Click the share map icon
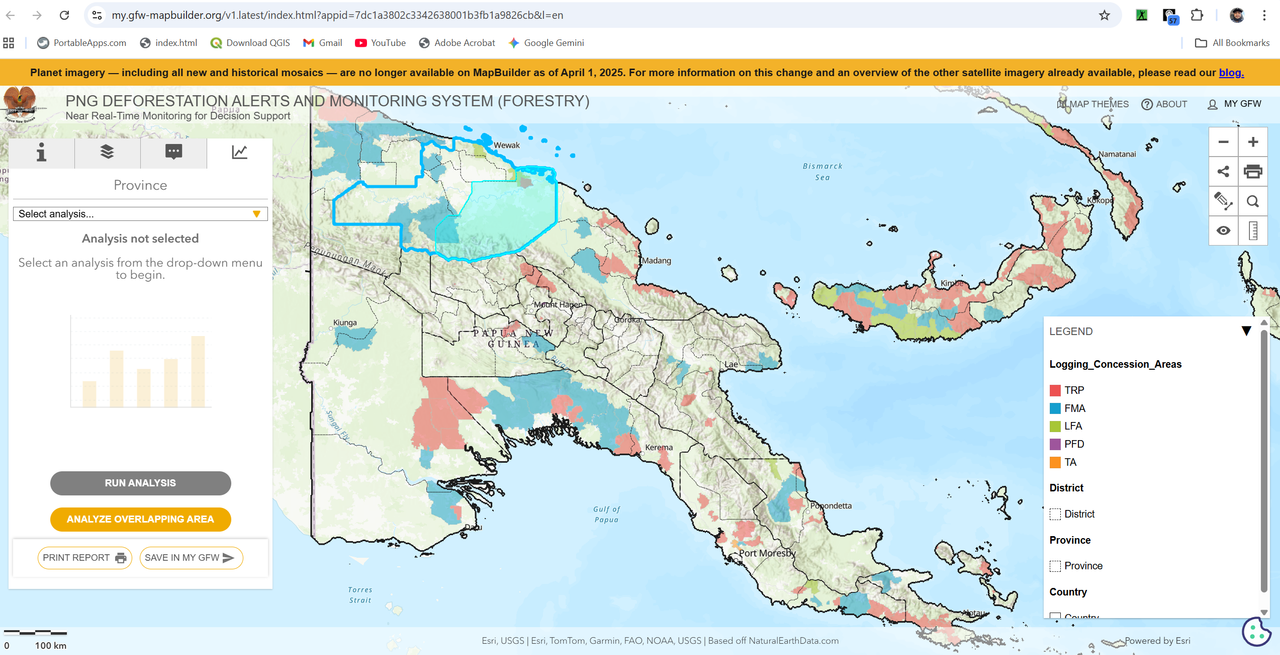 [x=1223, y=172]
